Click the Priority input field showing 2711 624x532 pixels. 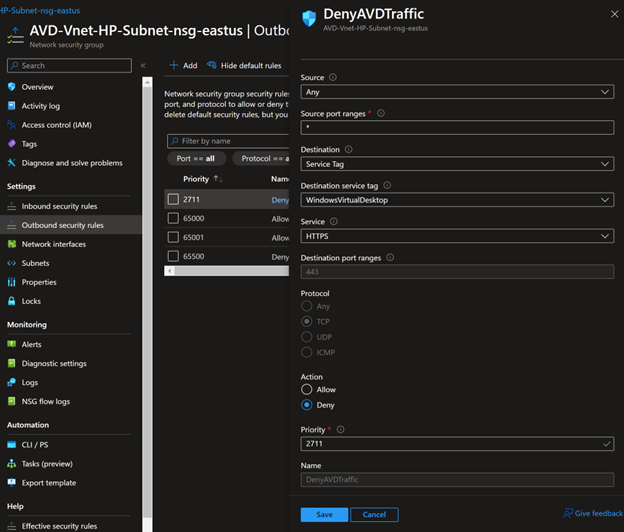click(x=457, y=444)
